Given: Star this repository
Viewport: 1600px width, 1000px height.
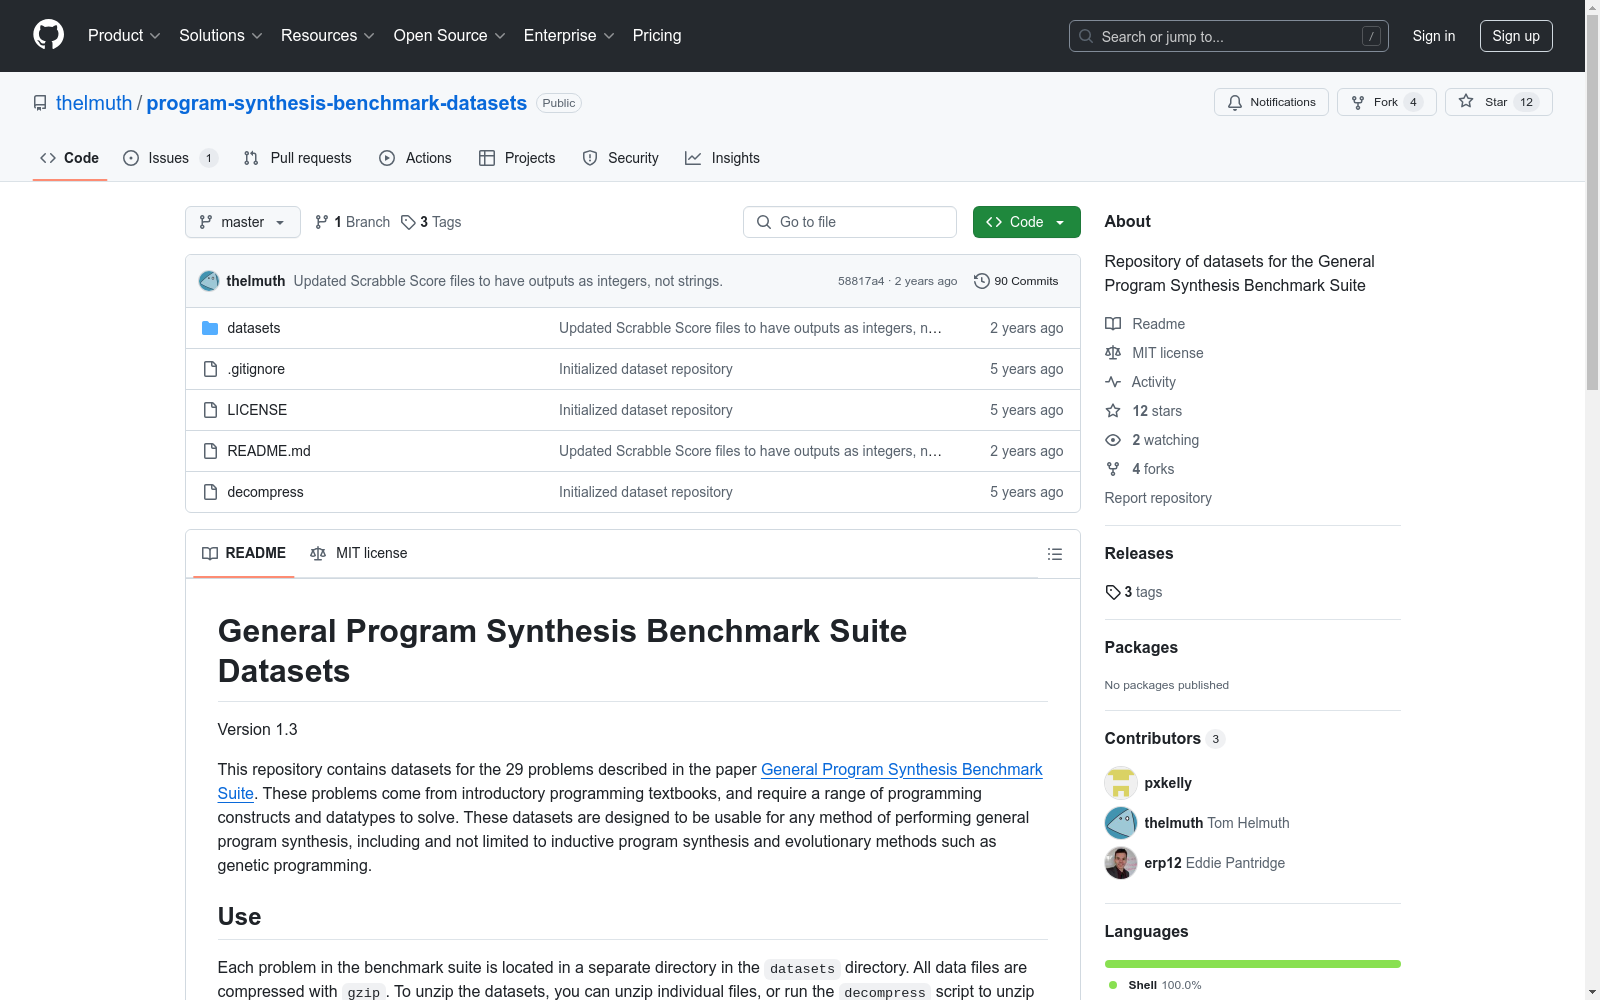Looking at the screenshot, I should 1498,102.
